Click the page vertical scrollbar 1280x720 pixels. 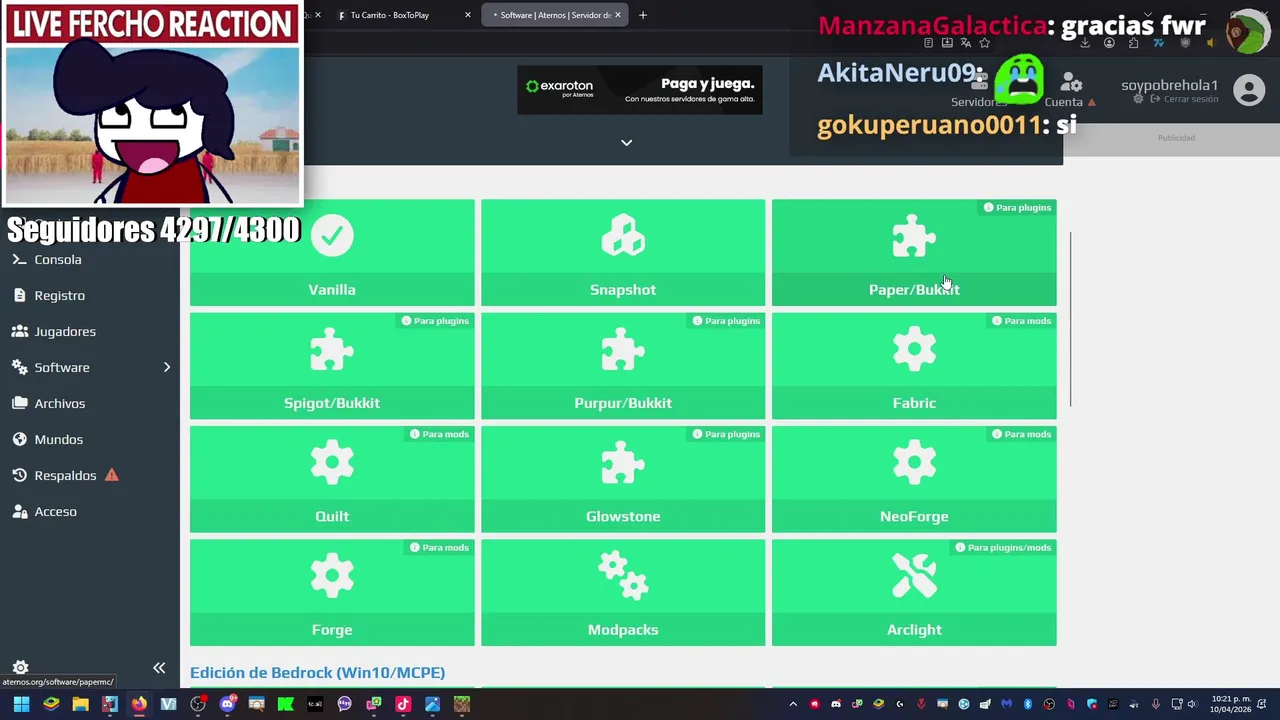pos(1070,319)
